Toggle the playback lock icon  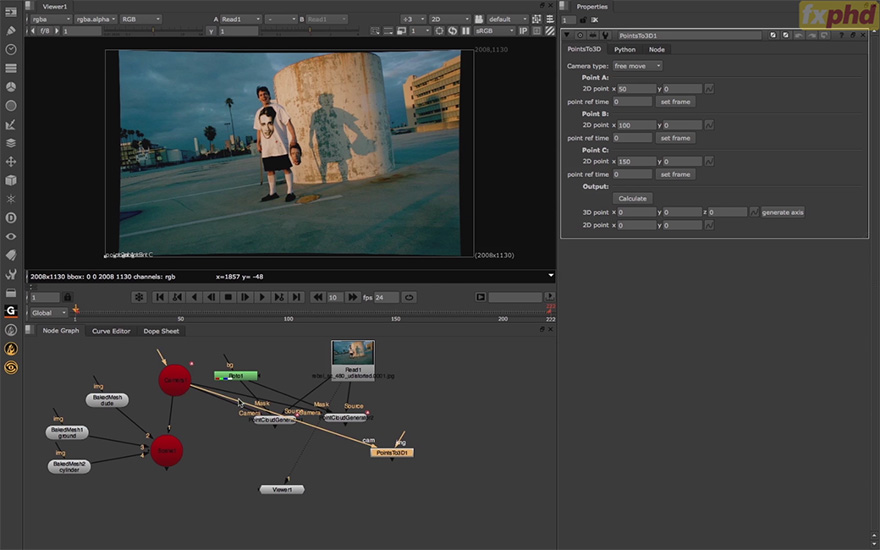(x=67, y=297)
